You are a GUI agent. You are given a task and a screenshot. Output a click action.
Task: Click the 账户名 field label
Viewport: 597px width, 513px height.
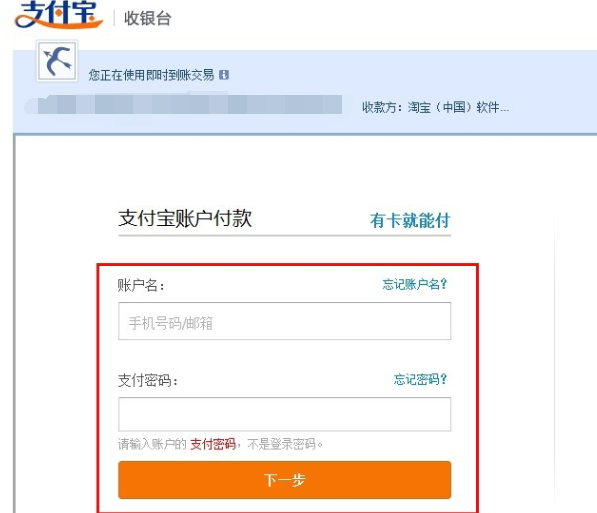(x=140, y=285)
